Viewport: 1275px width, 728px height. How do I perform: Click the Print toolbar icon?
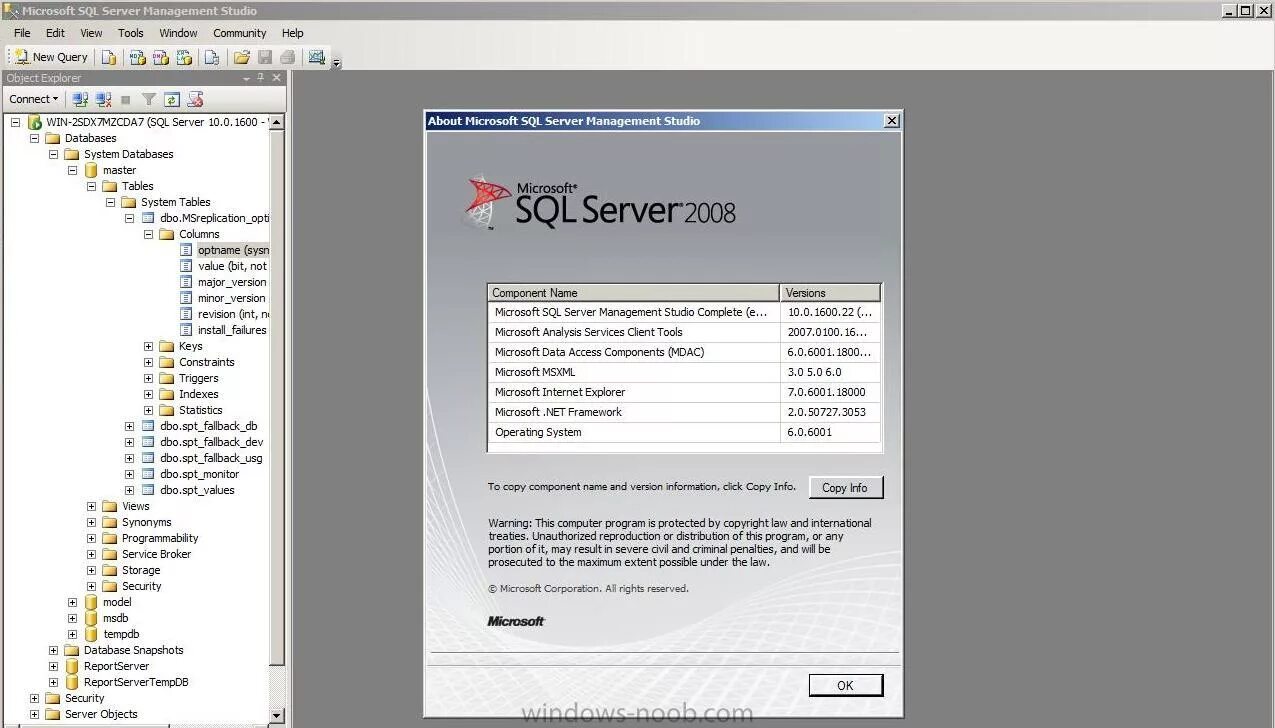pyautogui.click(x=288, y=57)
